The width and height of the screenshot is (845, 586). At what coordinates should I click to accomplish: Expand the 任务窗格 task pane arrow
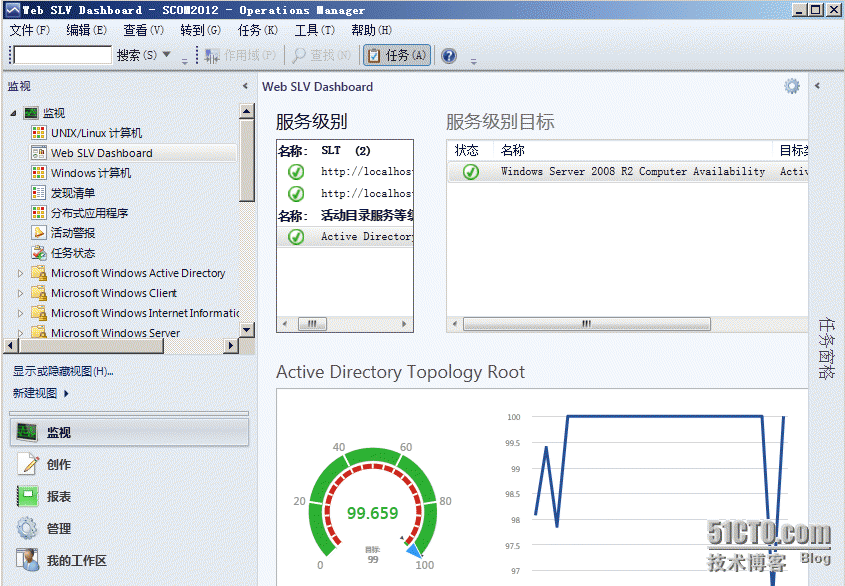tap(818, 86)
